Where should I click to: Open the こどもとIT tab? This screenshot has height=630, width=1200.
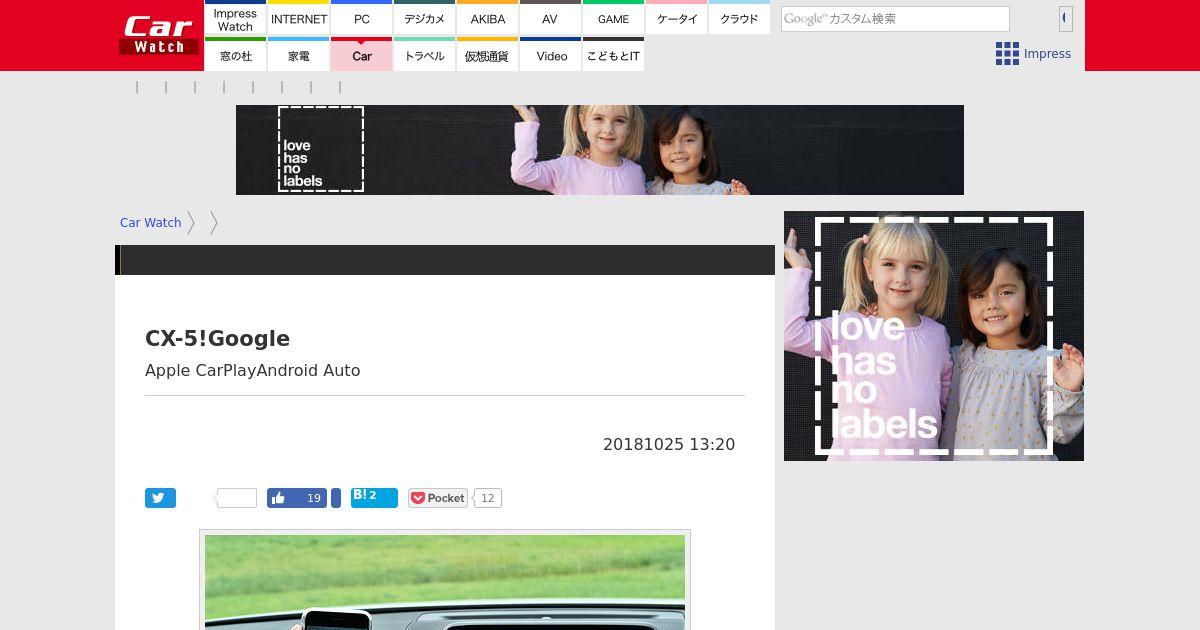(x=613, y=55)
